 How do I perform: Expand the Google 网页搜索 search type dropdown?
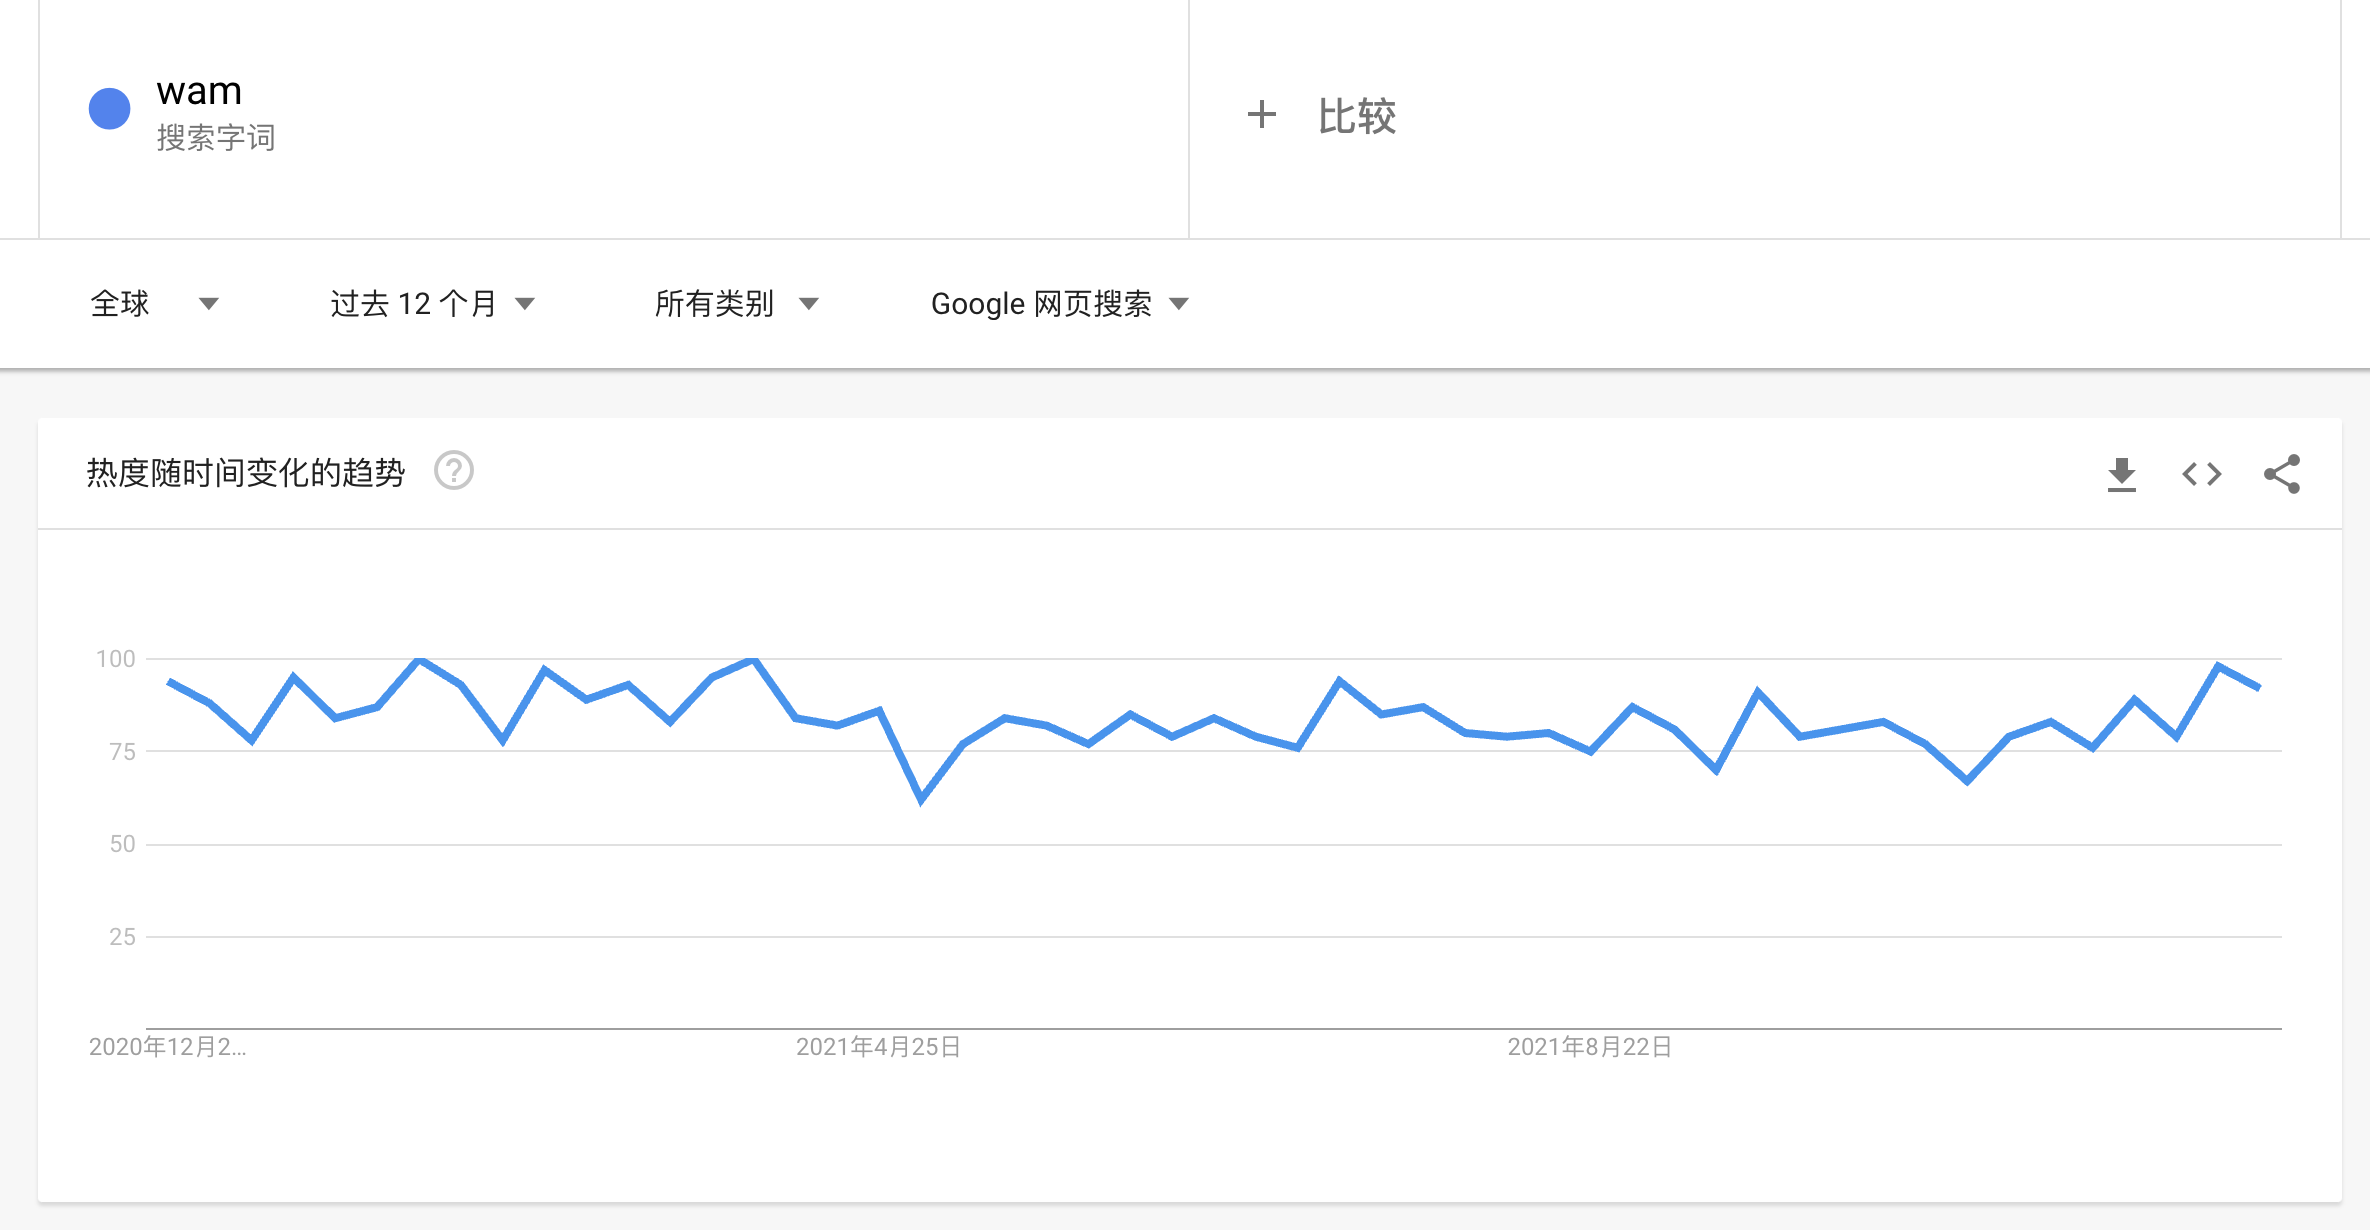1059,304
